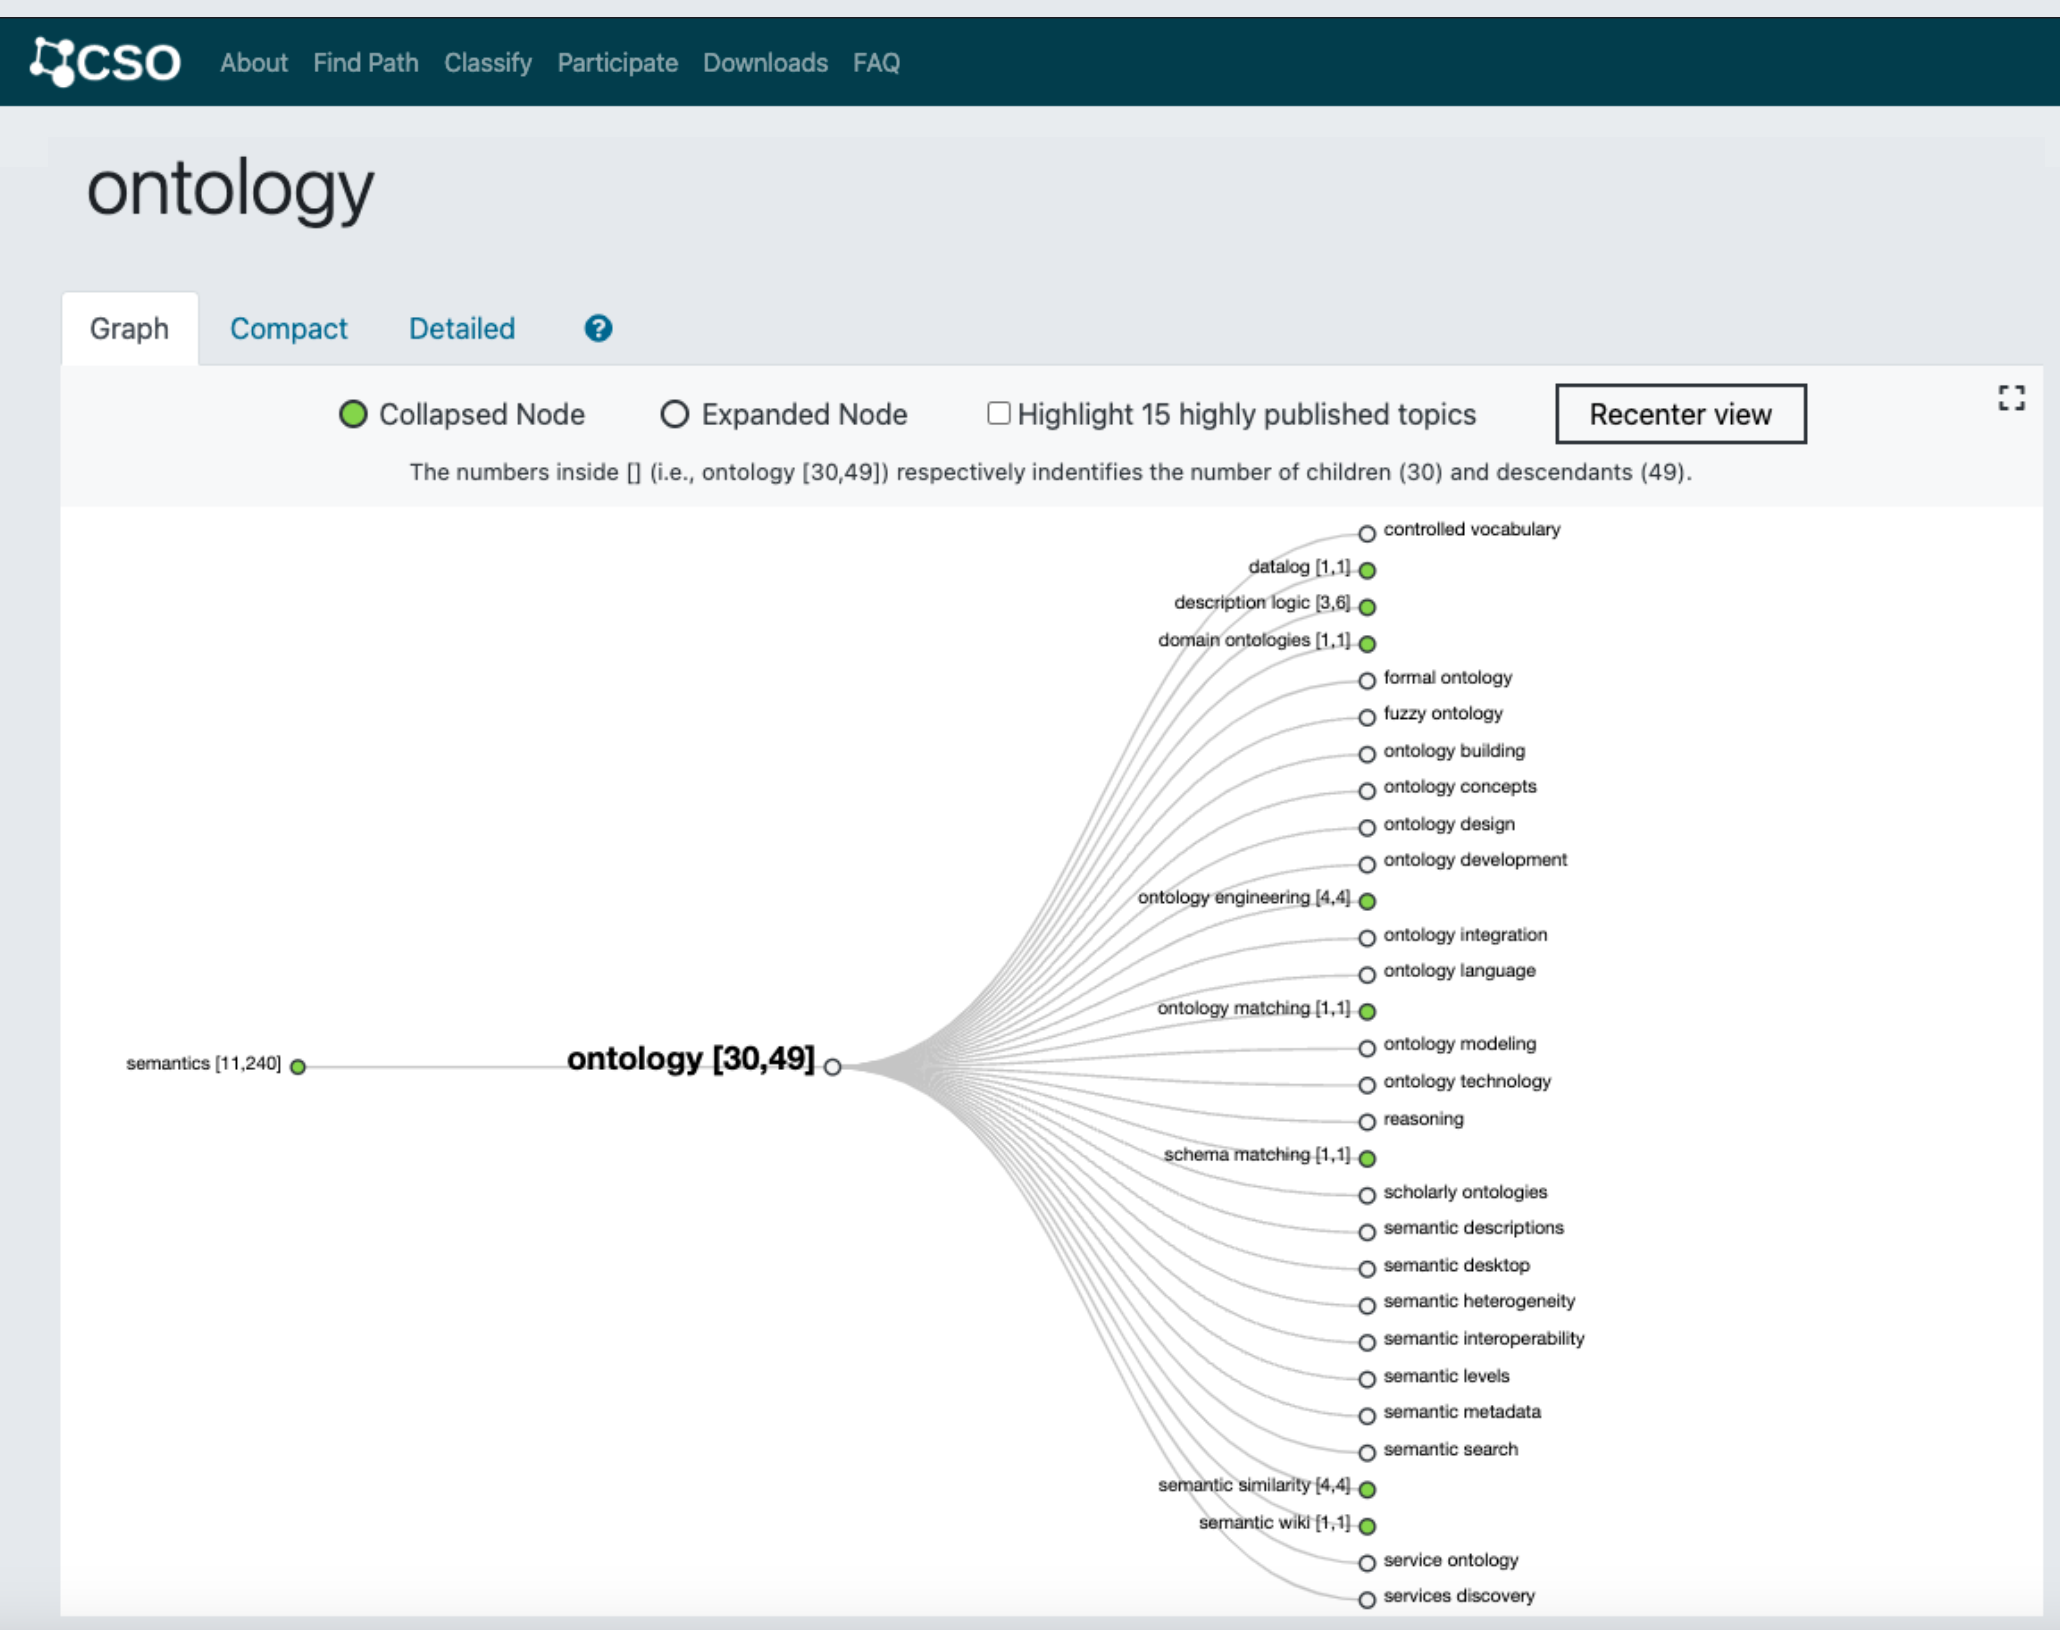This screenshot has width=2060, height=1630.
Task: Toggle fullscreen view icon
Action: point(2011,398)
